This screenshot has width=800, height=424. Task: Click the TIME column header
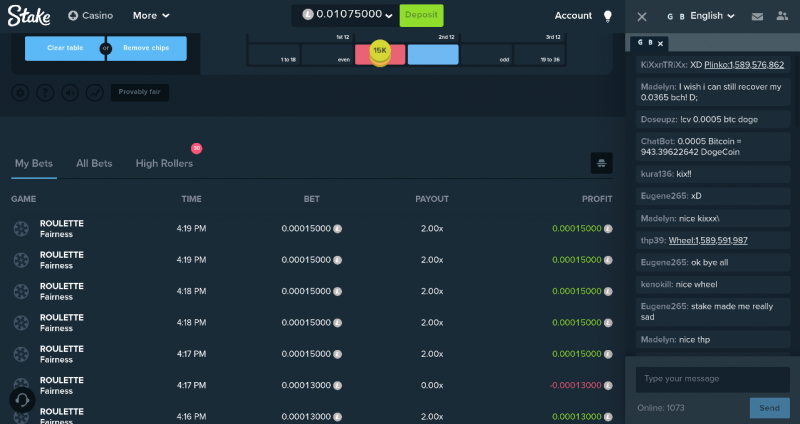click(x=191, y=199)
